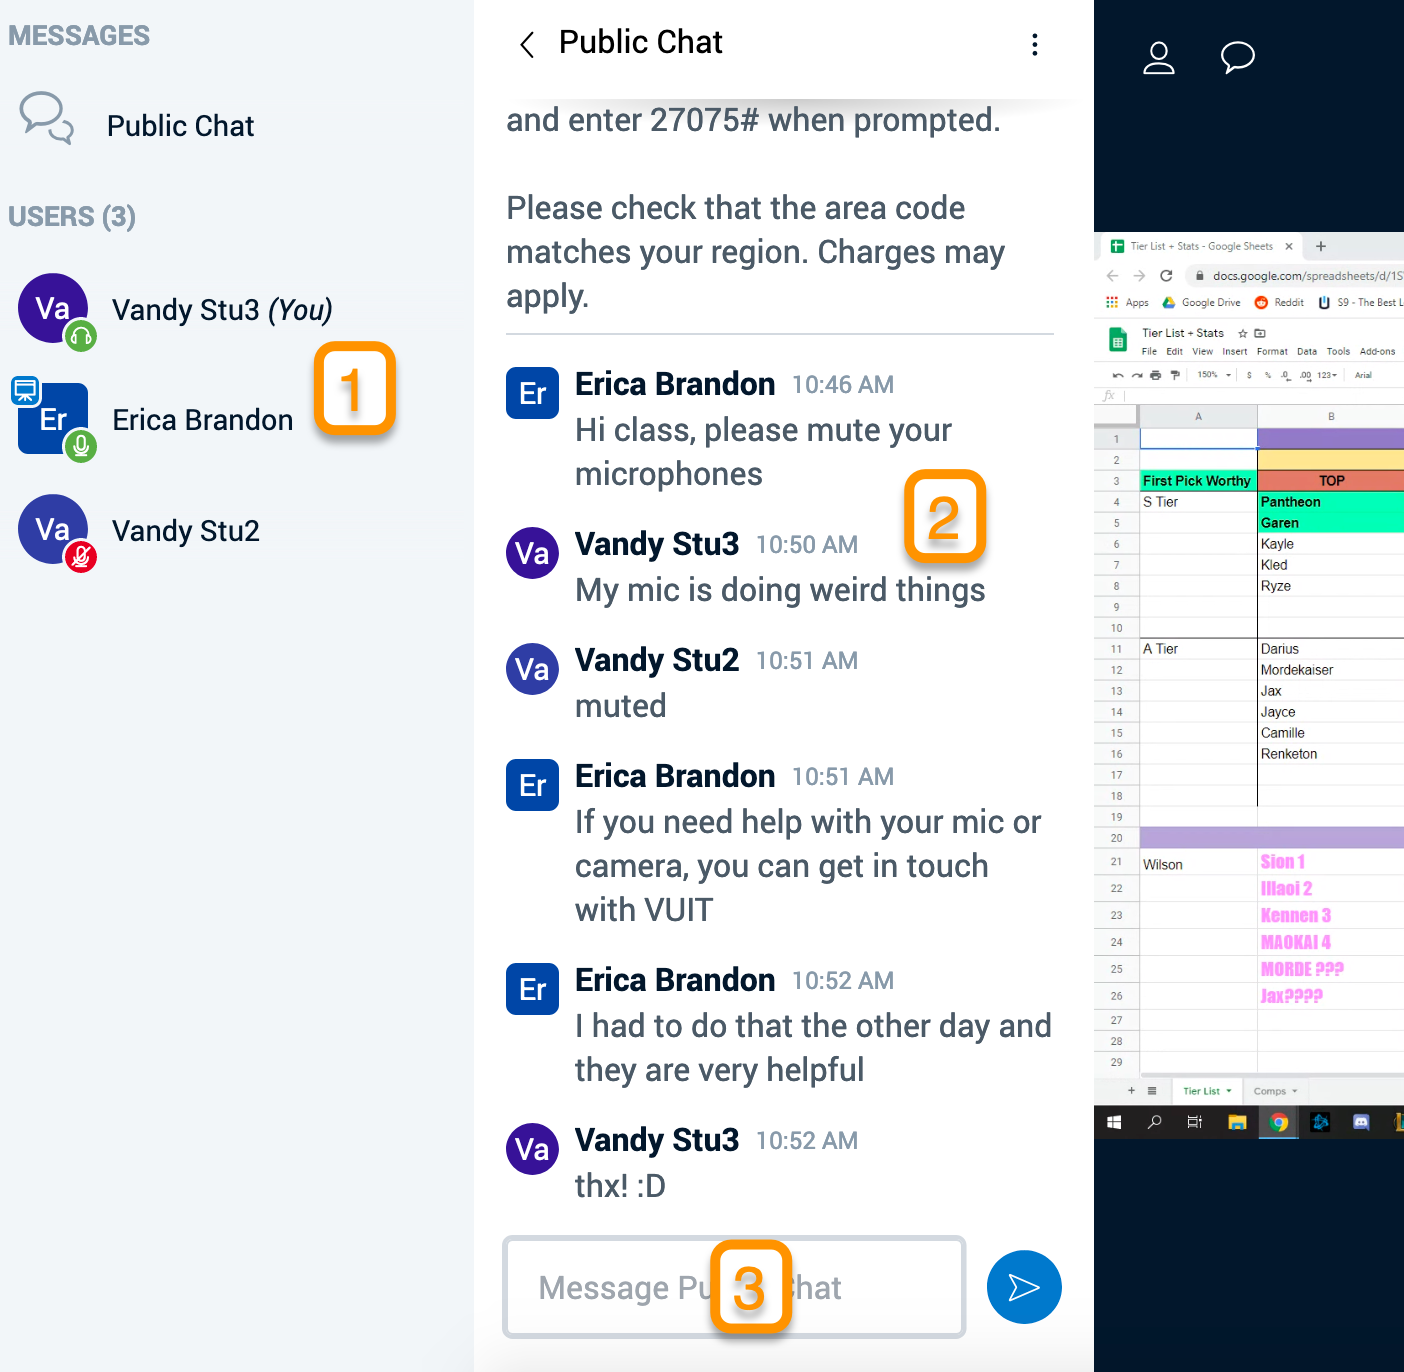Go back using the Public Chat header chevron
This screenshot has height=1372, width=1404.
(527, 44)
